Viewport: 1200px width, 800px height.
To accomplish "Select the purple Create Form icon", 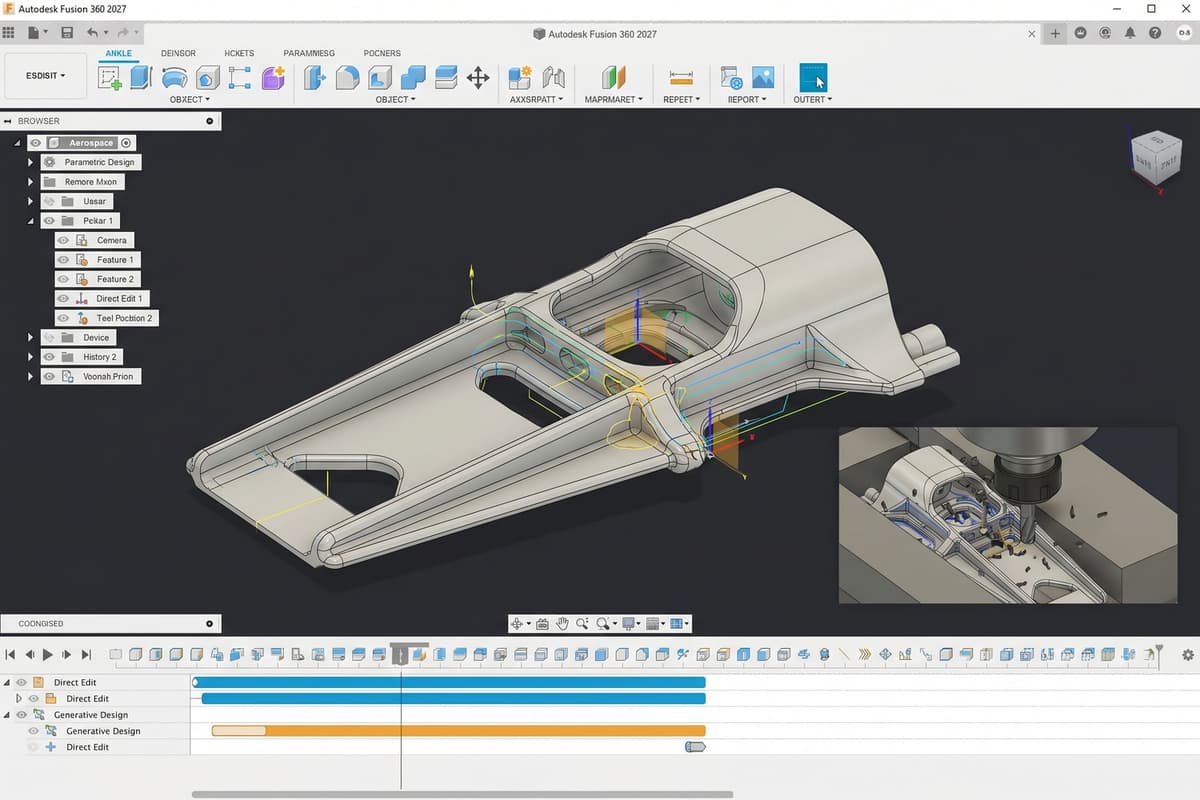I will tap(273, 78).
